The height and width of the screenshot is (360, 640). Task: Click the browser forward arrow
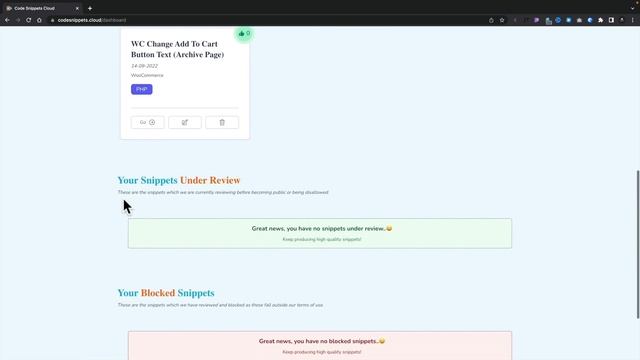click(x=18, y=20)
